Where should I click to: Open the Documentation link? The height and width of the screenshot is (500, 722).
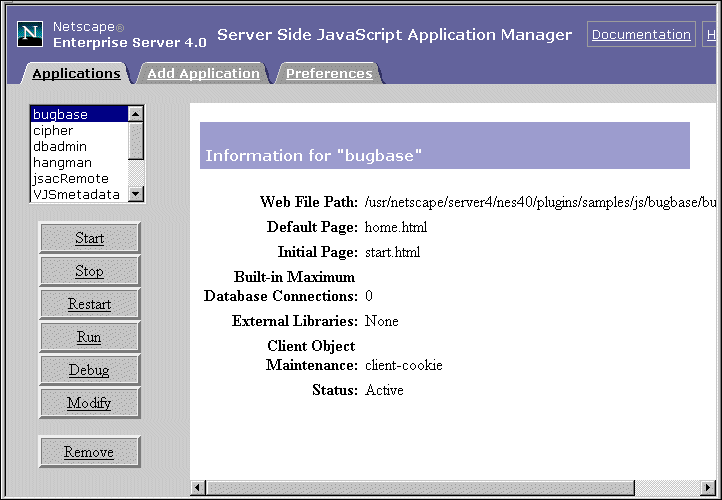coord(641,34)
